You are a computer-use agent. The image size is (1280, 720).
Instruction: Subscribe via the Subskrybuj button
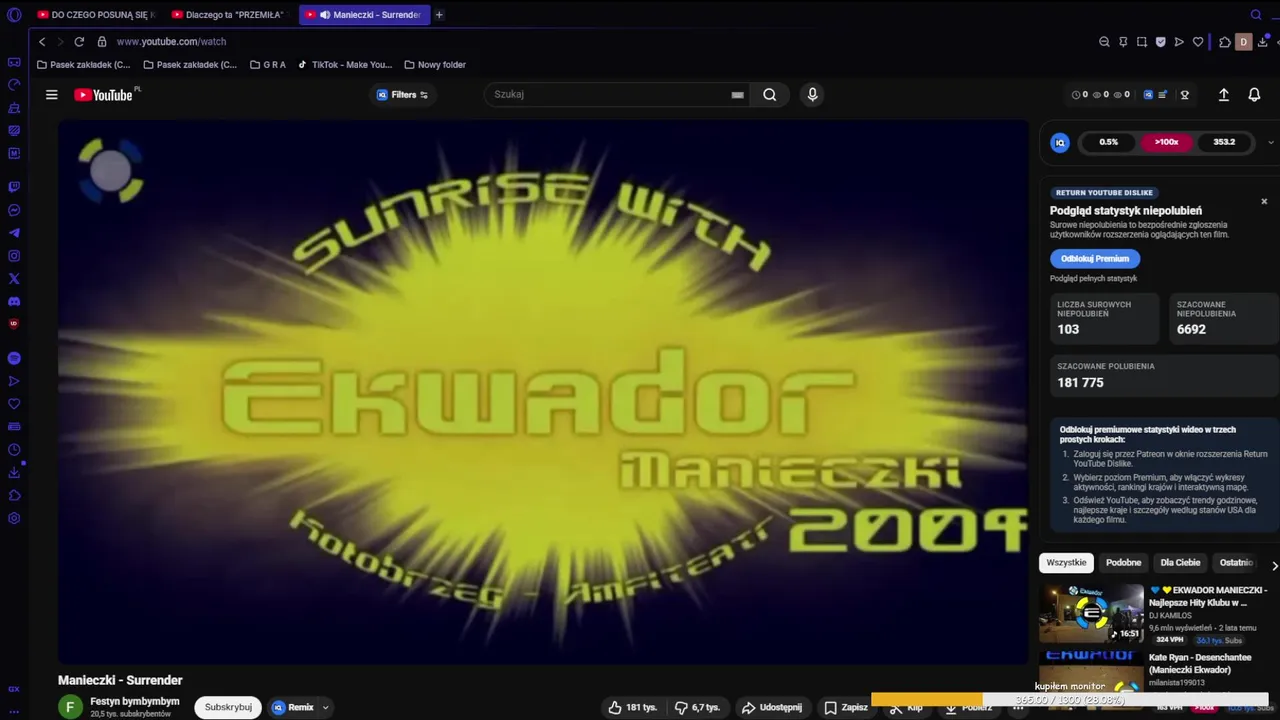(228, 707)
